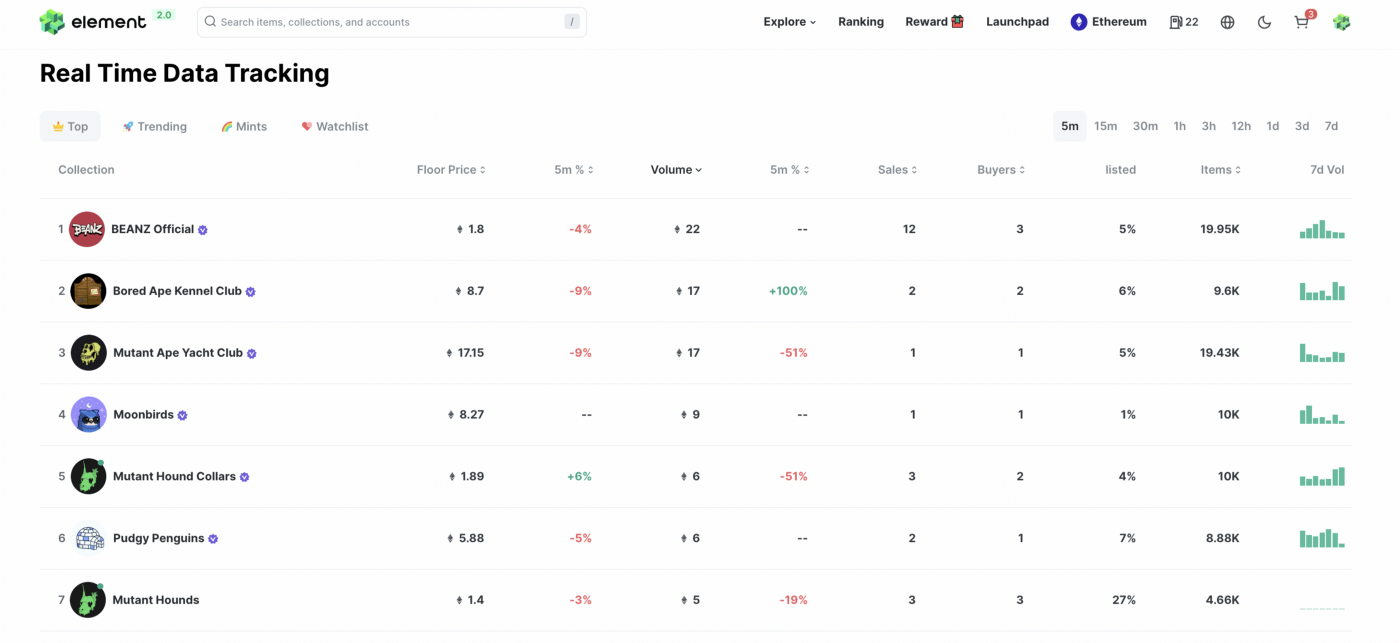The width and height of the screenshot is (1400, 643).
Task: View the 7d Vol chart for Mutant Hound Collars
Action: [x=1322, y=476]
